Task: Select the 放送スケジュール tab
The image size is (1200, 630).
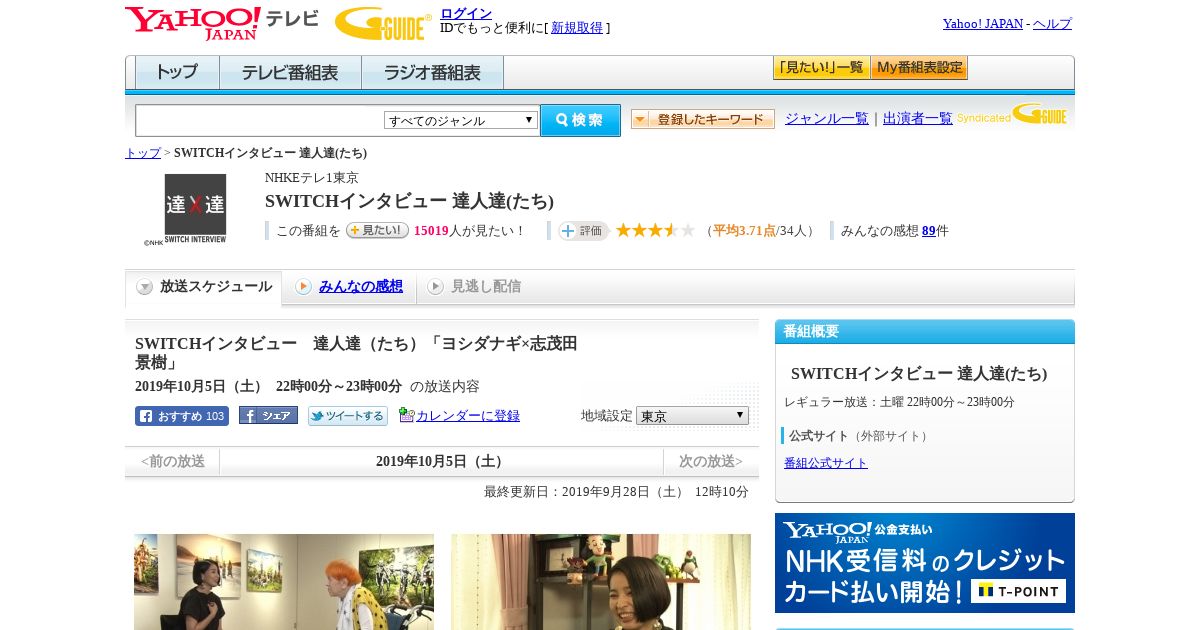Action: click(204, 287)
